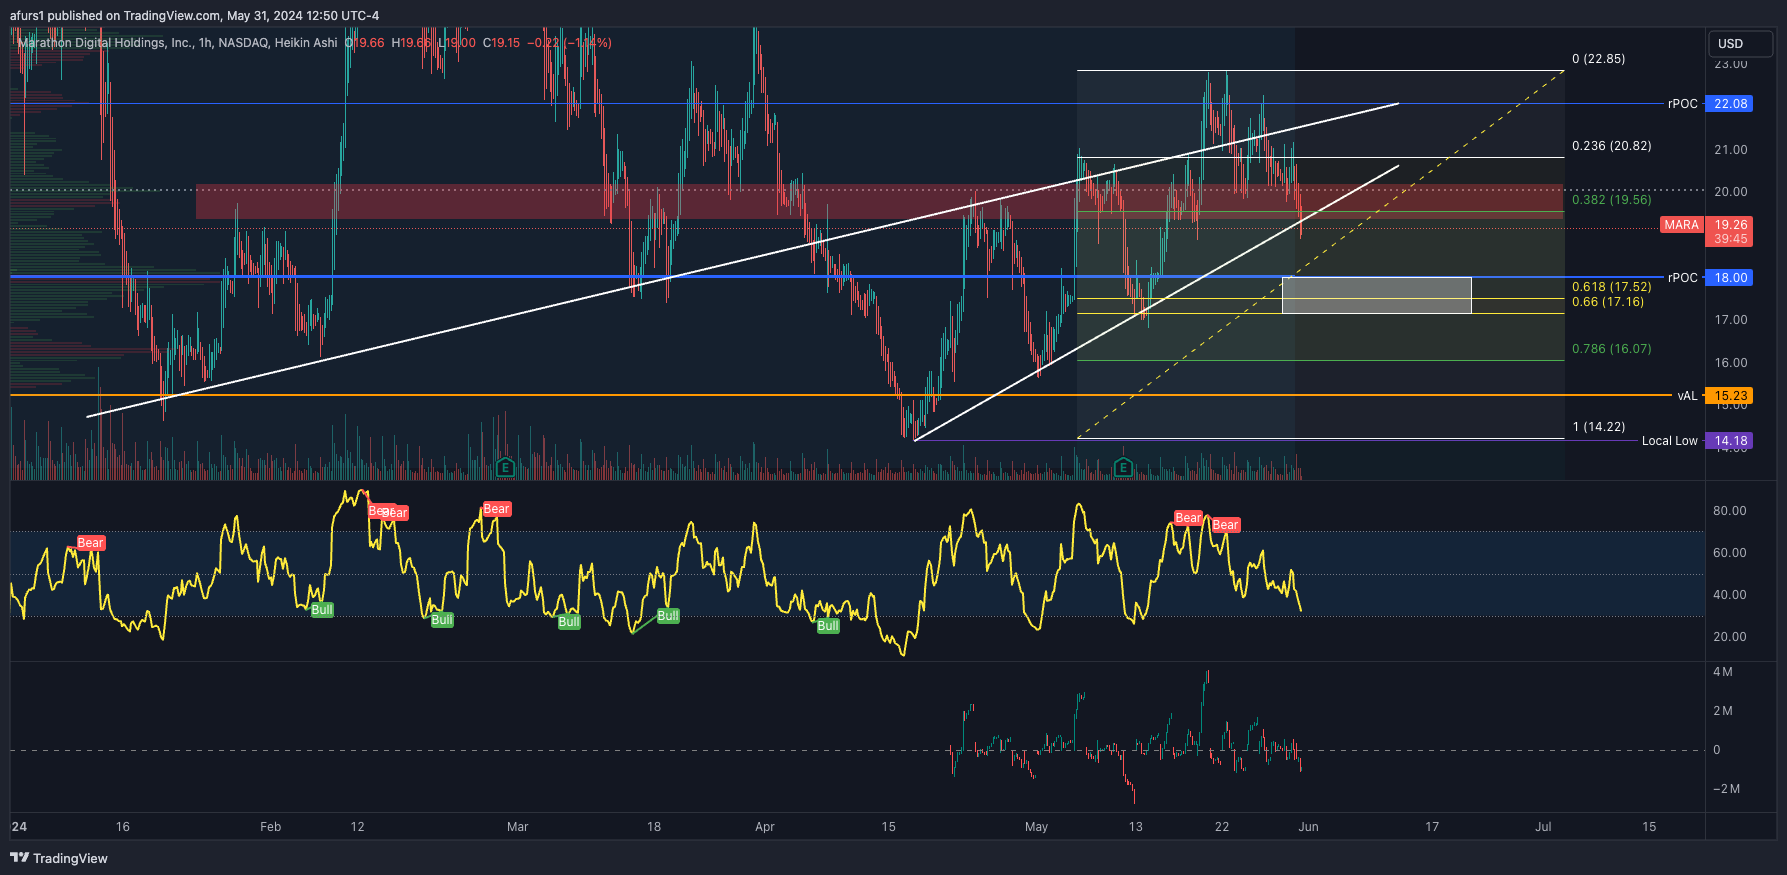Screen dimensions: 1787x875
Task: Click the Fibonacci 1 (14.22) level label
Action: pyautogui.click(x=1598, y=427)
